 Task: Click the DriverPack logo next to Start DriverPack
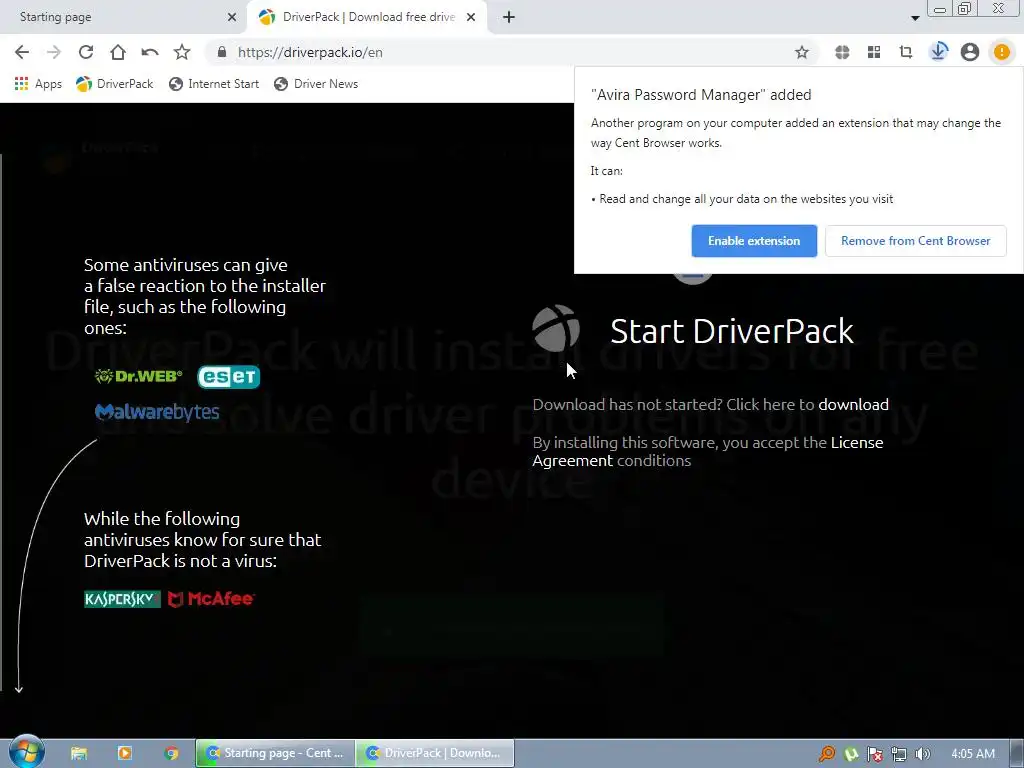point(556,328)
